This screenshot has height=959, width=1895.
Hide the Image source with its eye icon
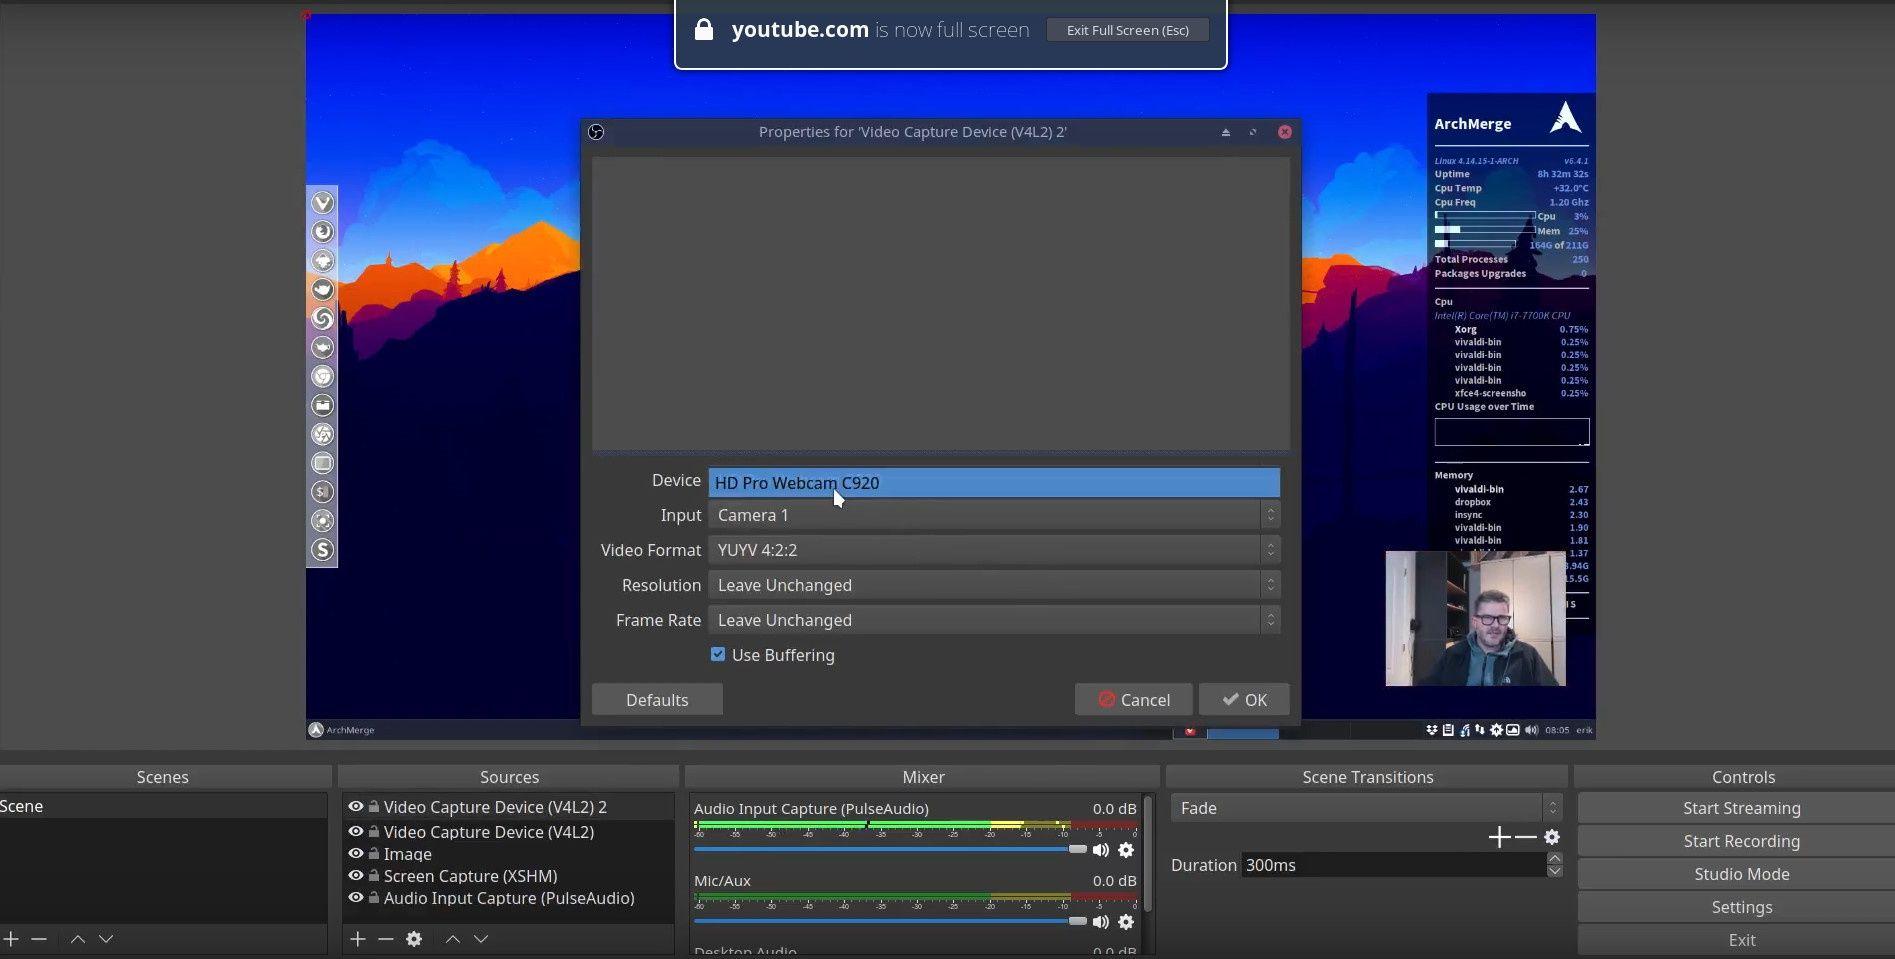(357, 853)
